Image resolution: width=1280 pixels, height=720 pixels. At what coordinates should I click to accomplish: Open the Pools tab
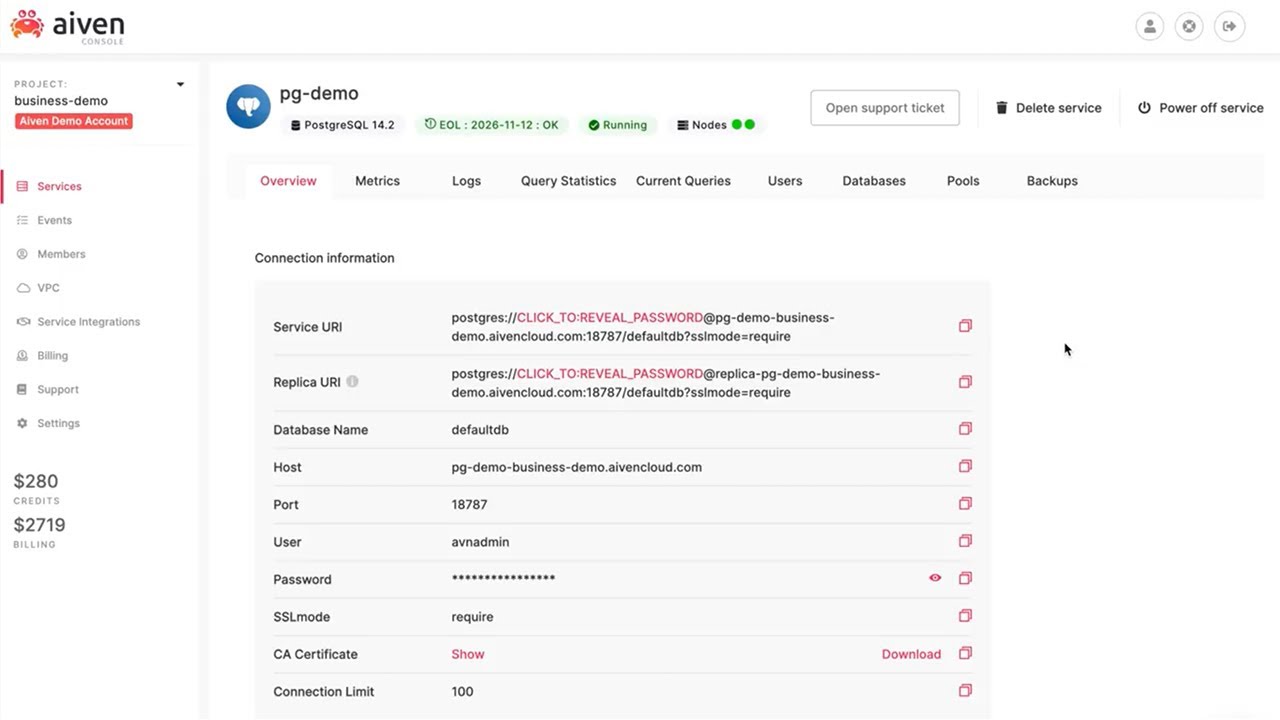[x=963, y=181]
